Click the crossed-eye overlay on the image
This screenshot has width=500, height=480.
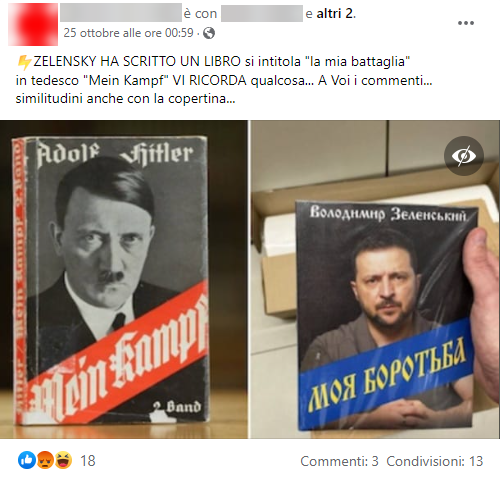pyautogui.click(x=464, y=156)
